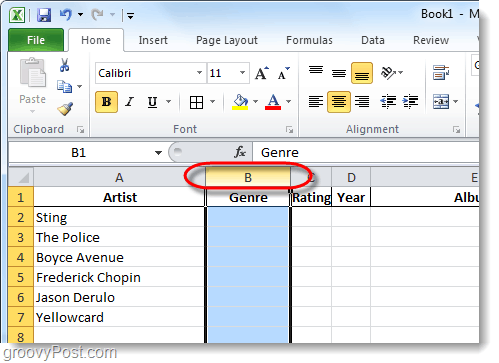Toggle Center text alignment

pos(339,102)
